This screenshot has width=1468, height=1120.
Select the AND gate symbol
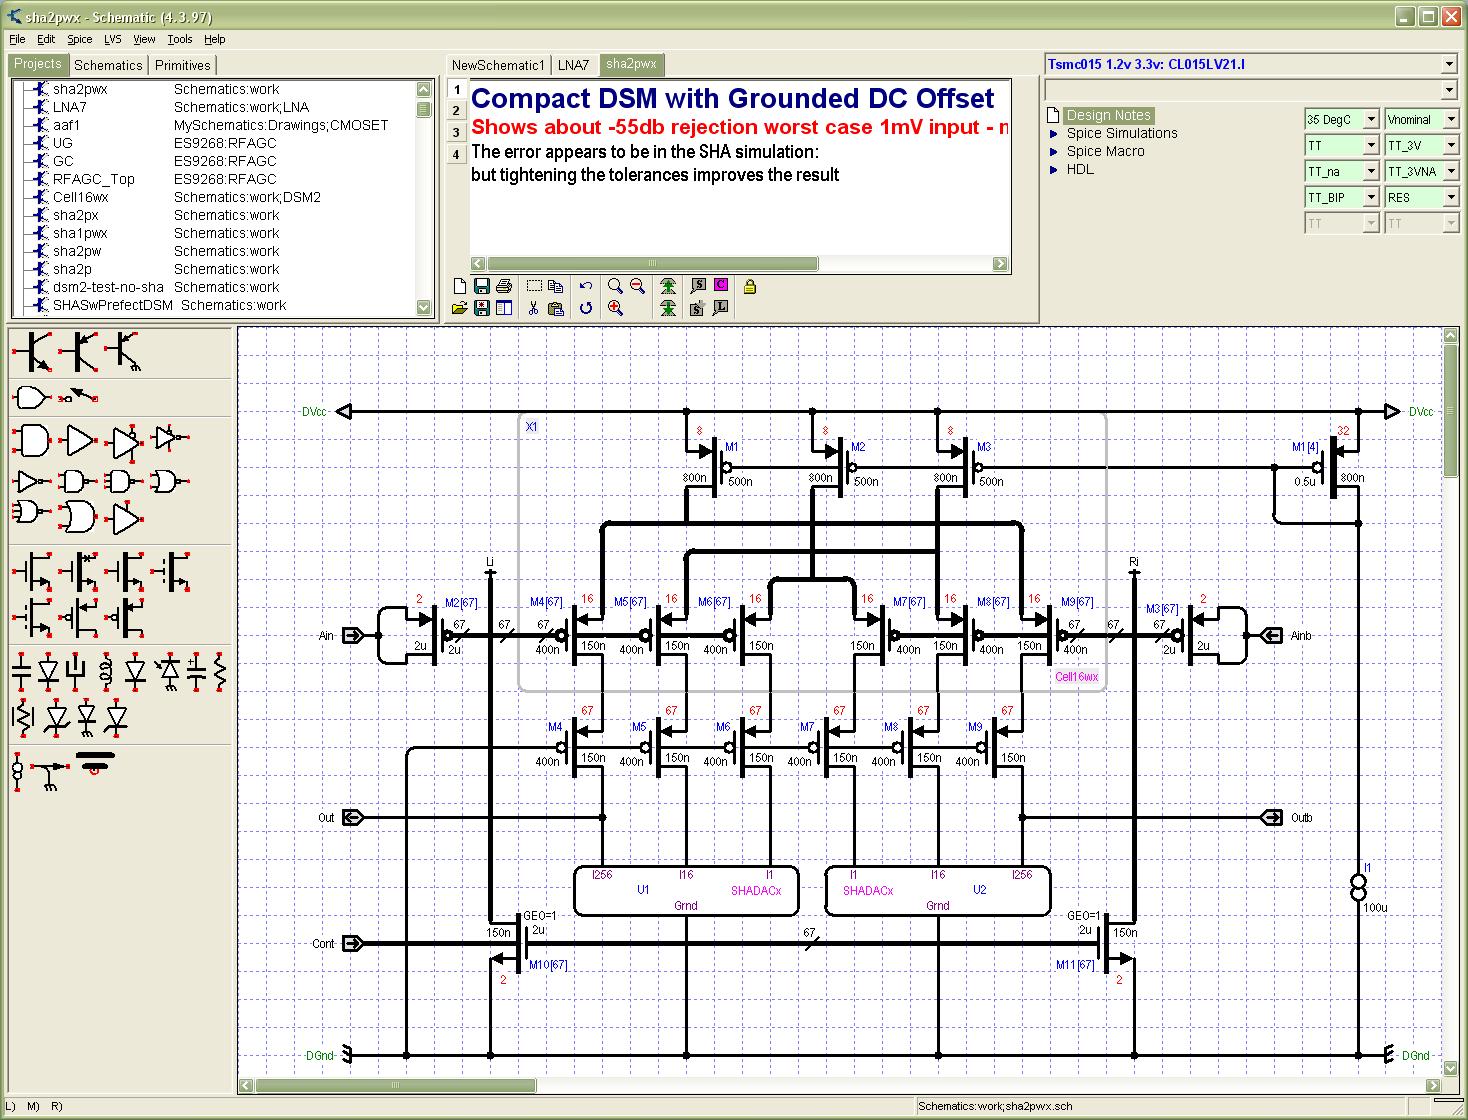32,440
